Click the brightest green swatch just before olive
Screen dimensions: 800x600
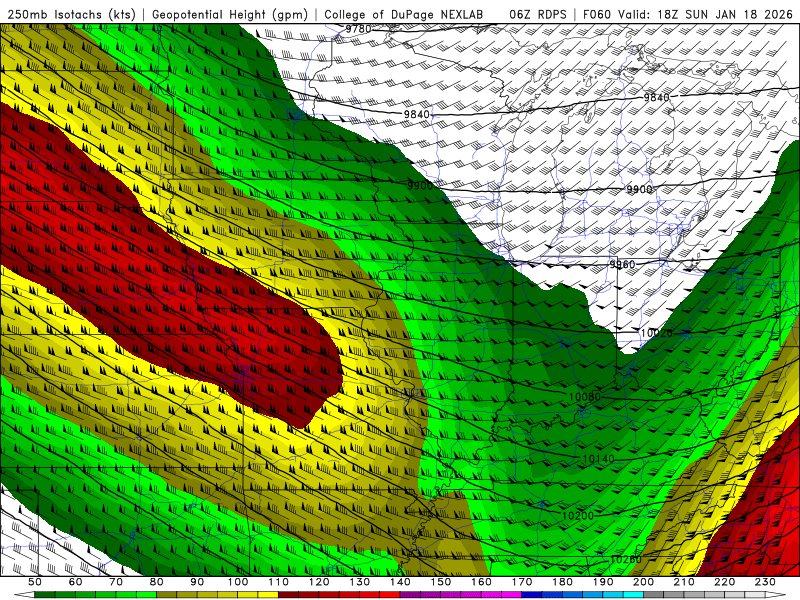coord(146,595)
